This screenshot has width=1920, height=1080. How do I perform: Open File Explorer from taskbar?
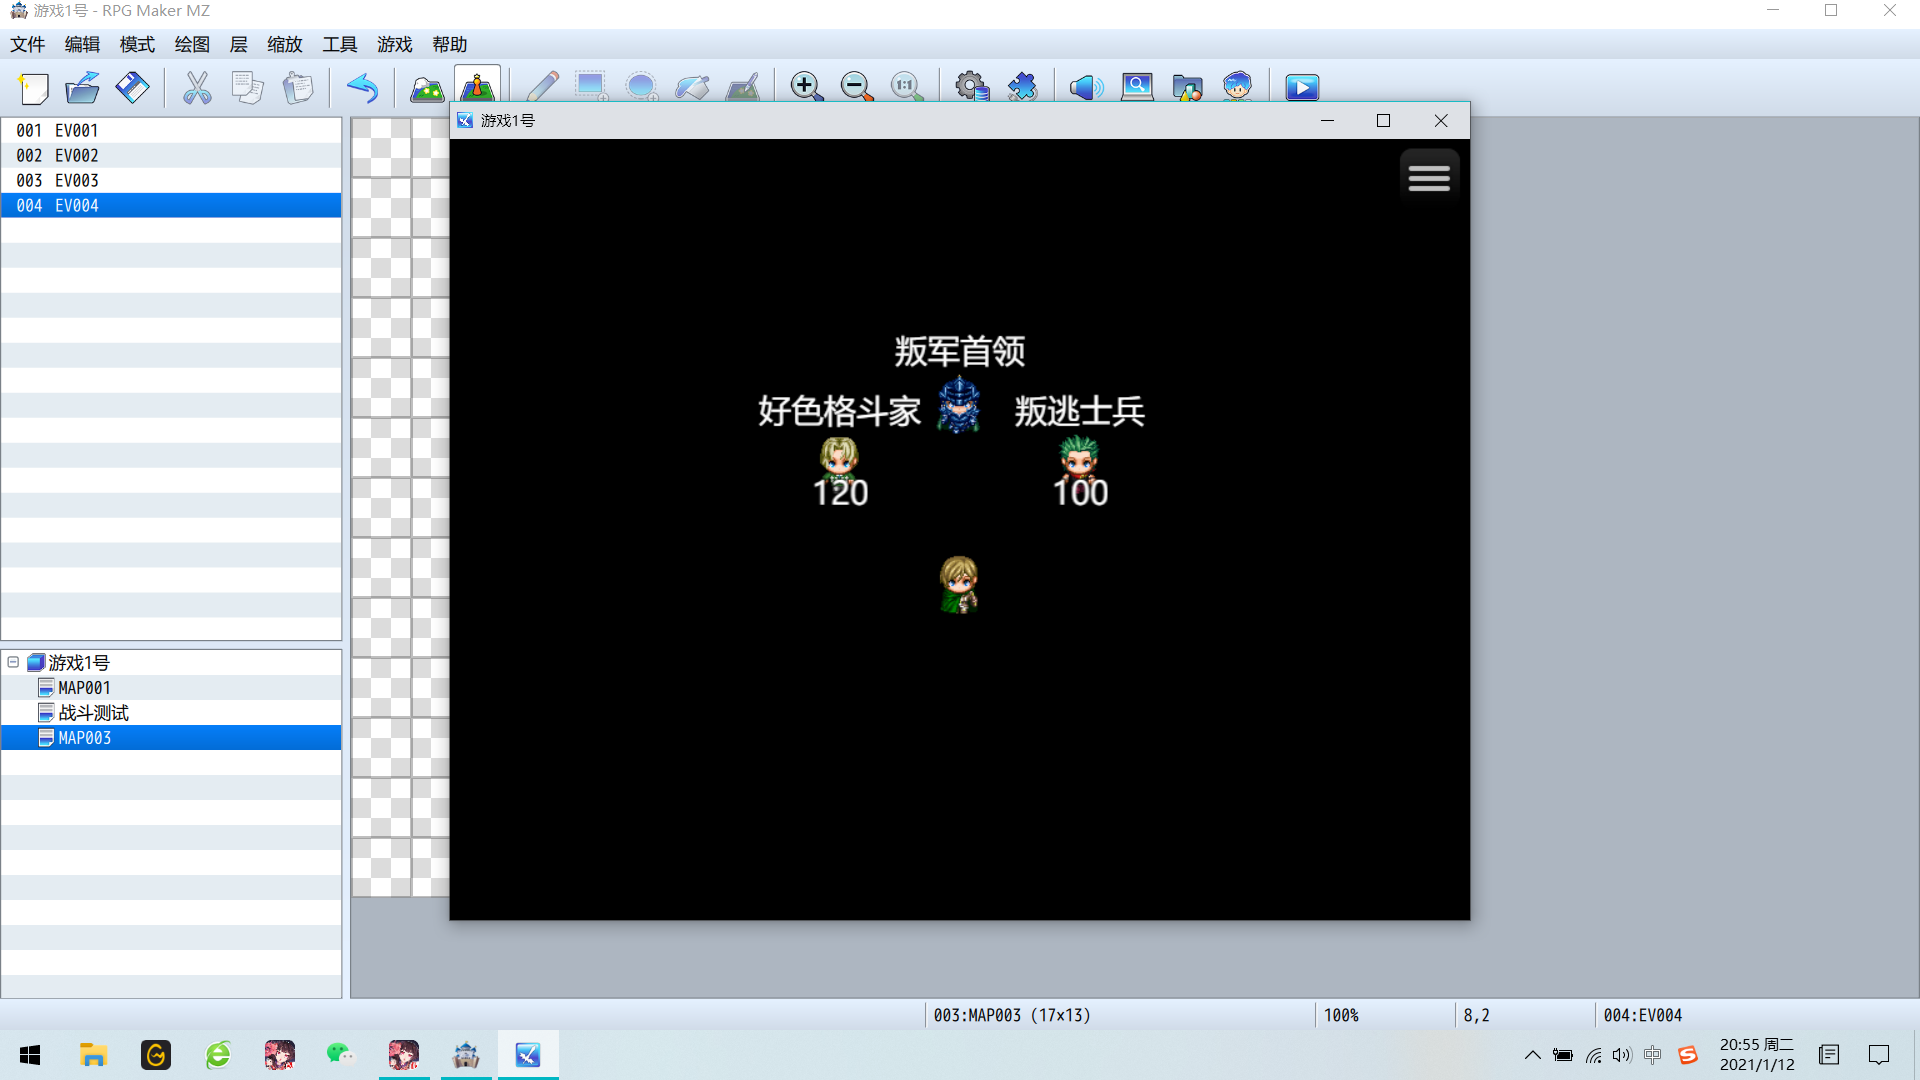[93, 1055]
